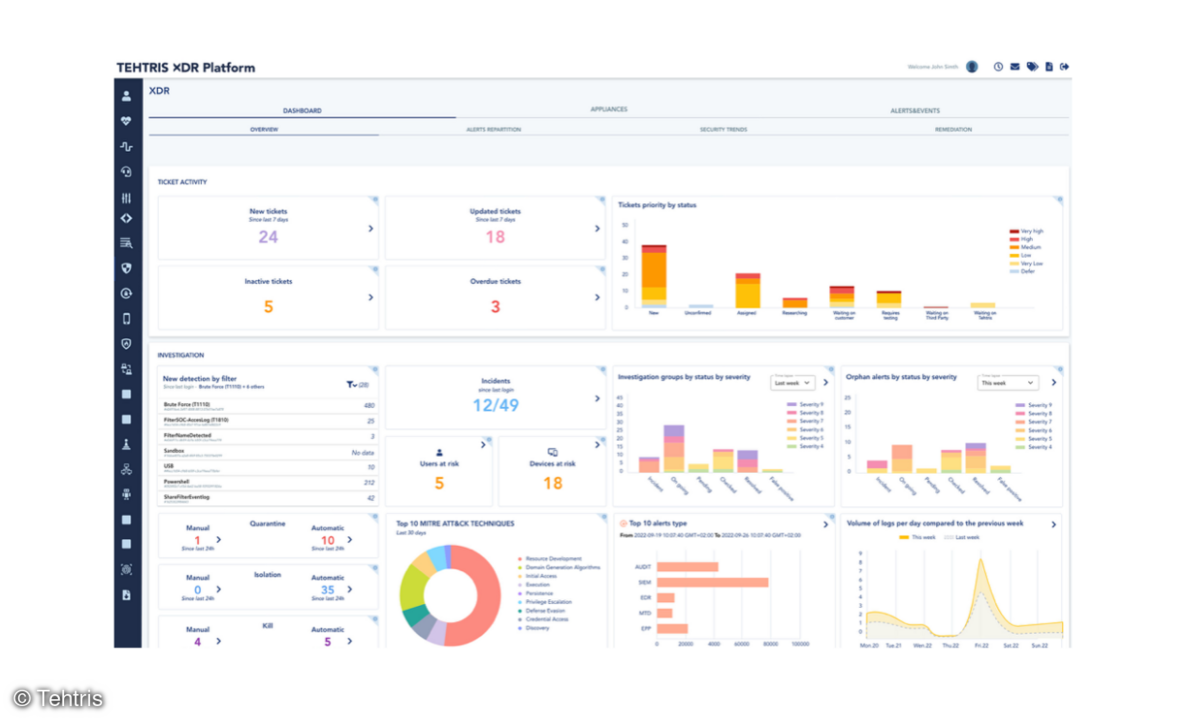Viewport: 1200px width, 720px height.
Task: Click the Devices at risk screens icon
Action: pos(553,452)
